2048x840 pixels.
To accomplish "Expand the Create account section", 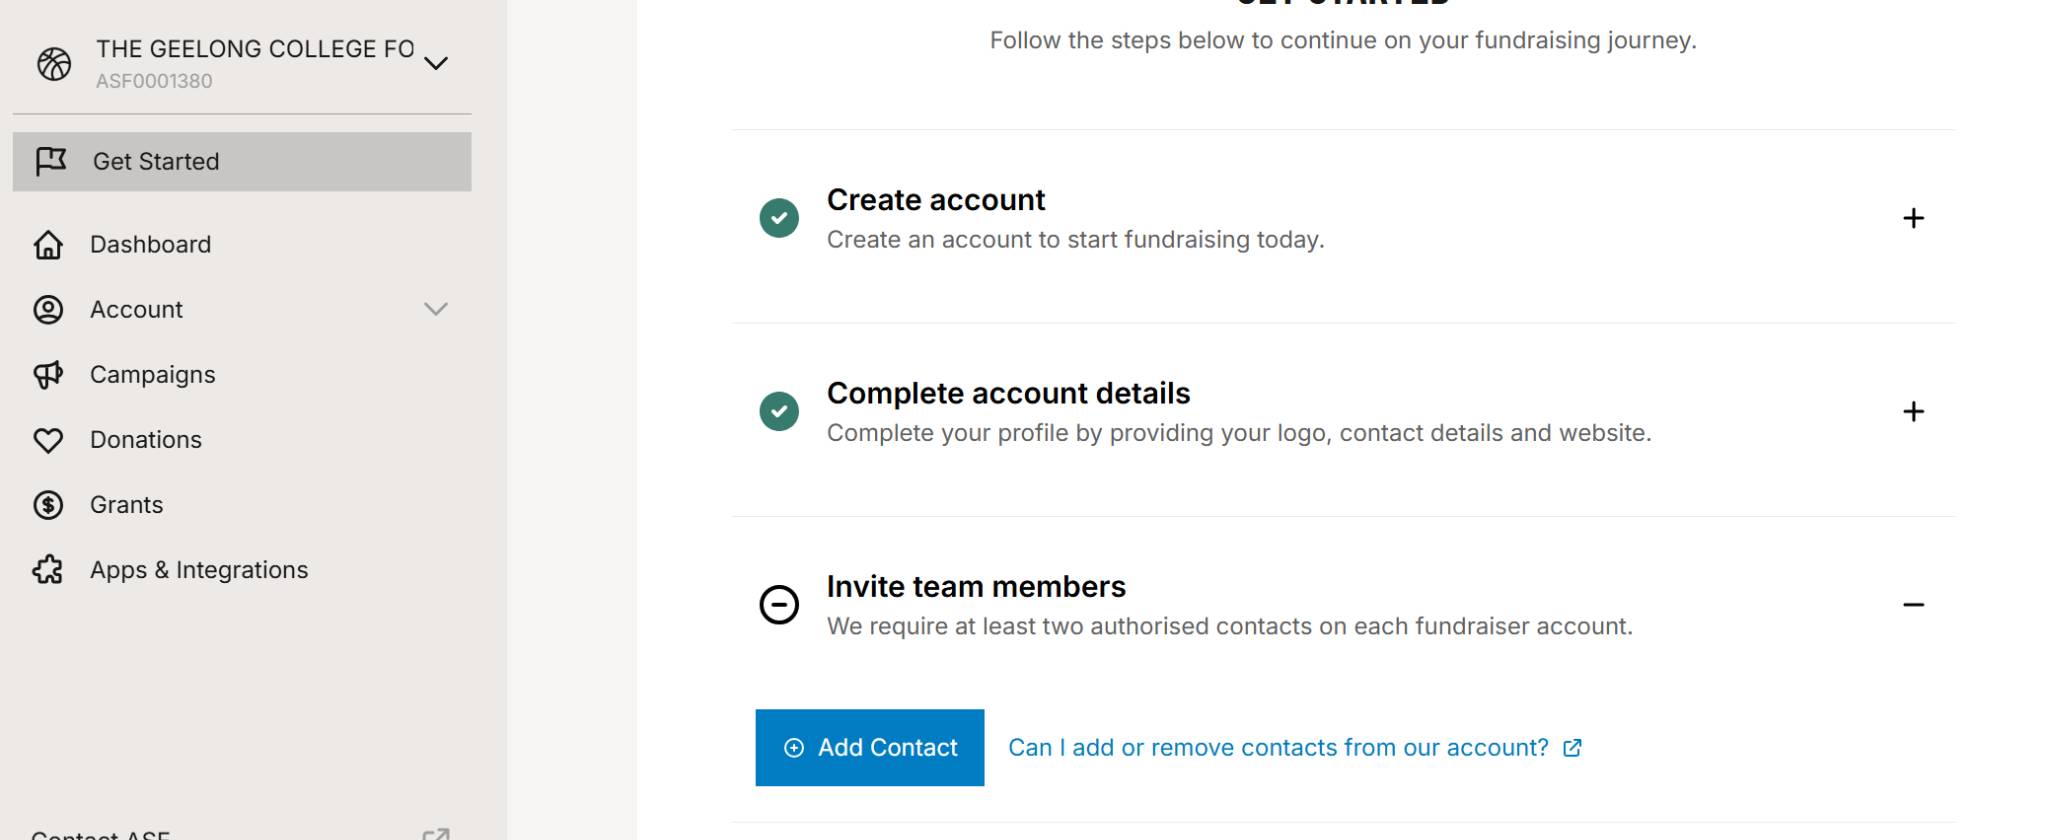I will click(x=1913, y=218).
